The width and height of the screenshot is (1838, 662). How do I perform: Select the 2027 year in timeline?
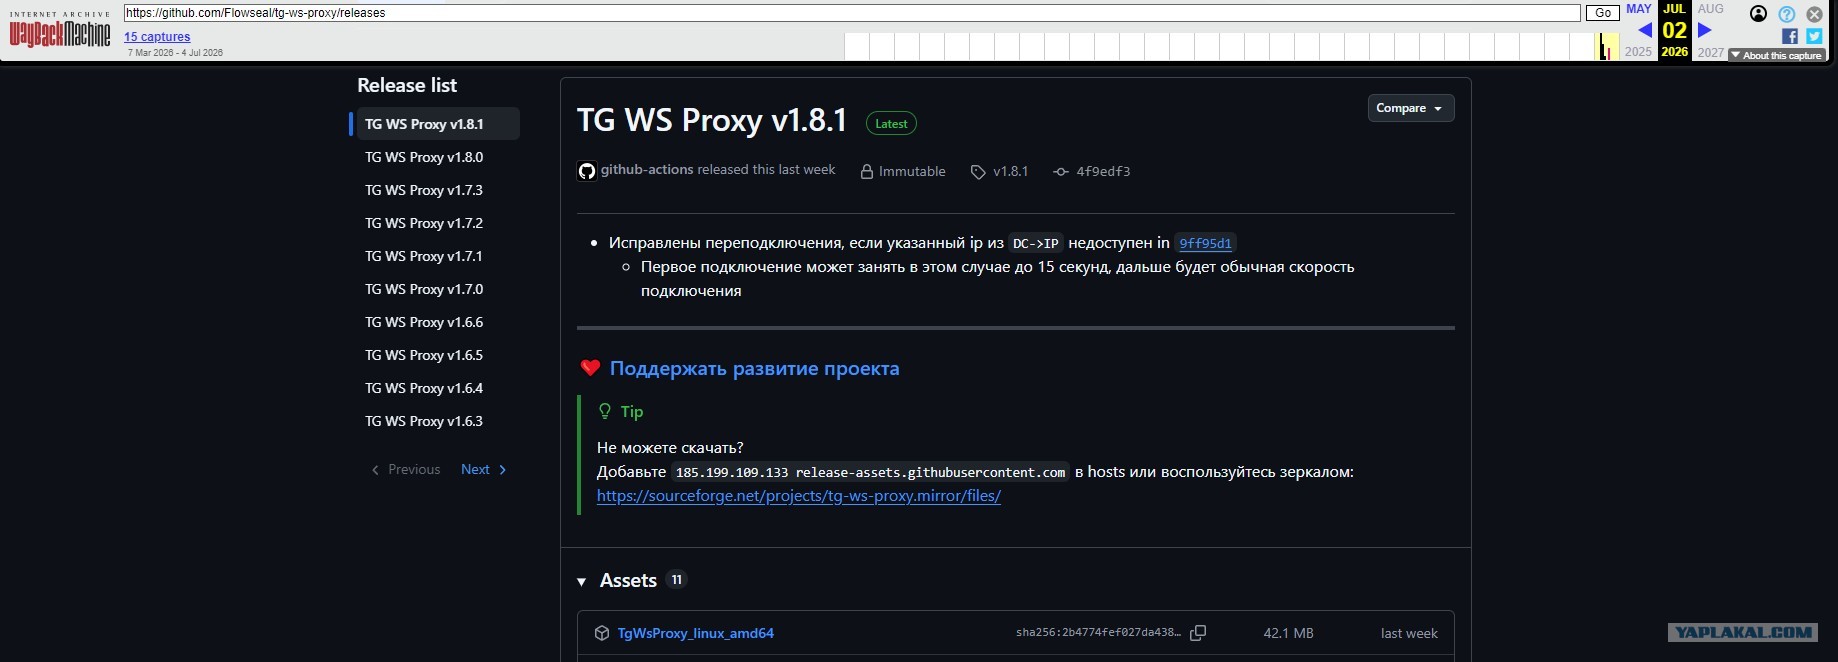coord(1711,52)
